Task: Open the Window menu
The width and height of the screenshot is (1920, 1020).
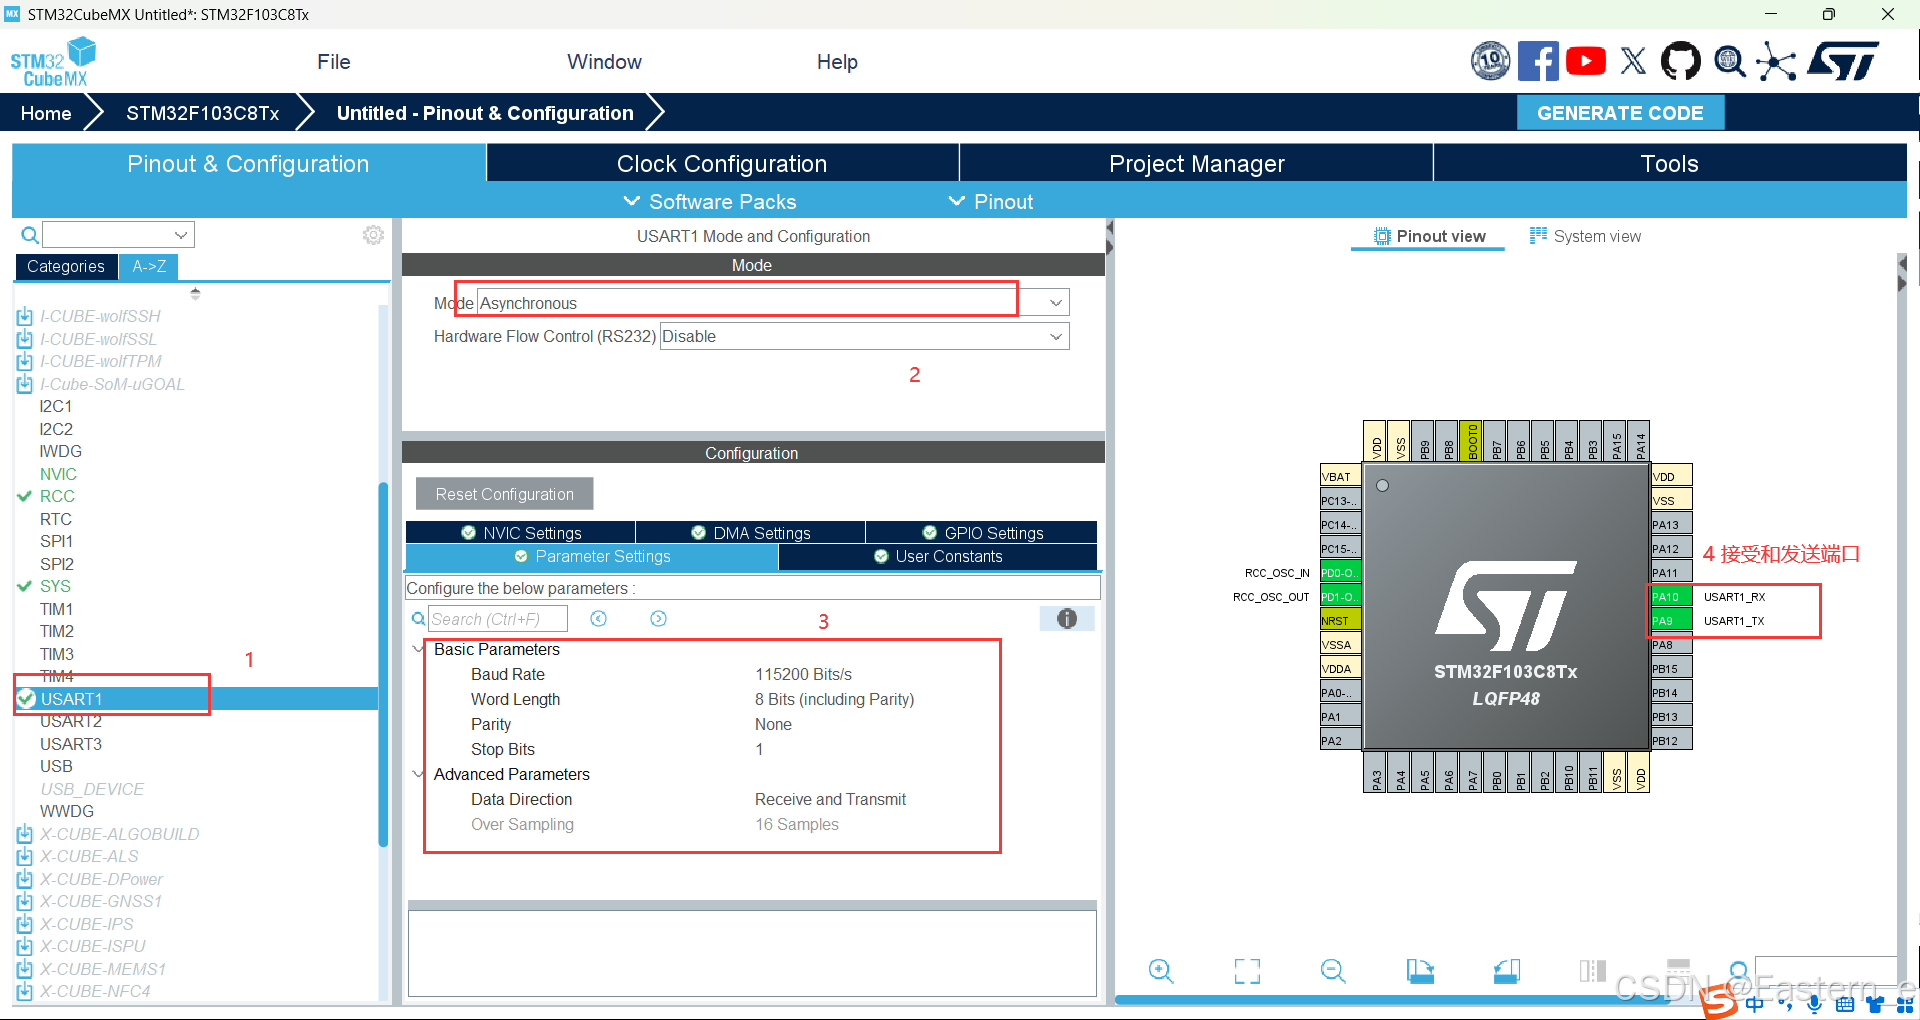Action: tap(604, 62)
